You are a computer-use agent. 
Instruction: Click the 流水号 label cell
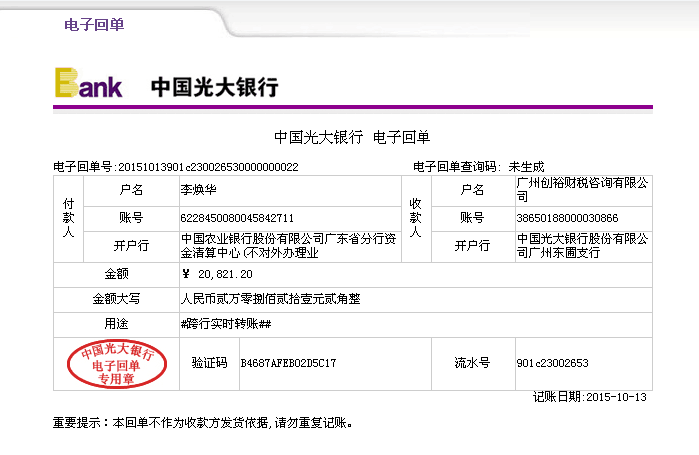pyautogui.click(x=473, y=363)
